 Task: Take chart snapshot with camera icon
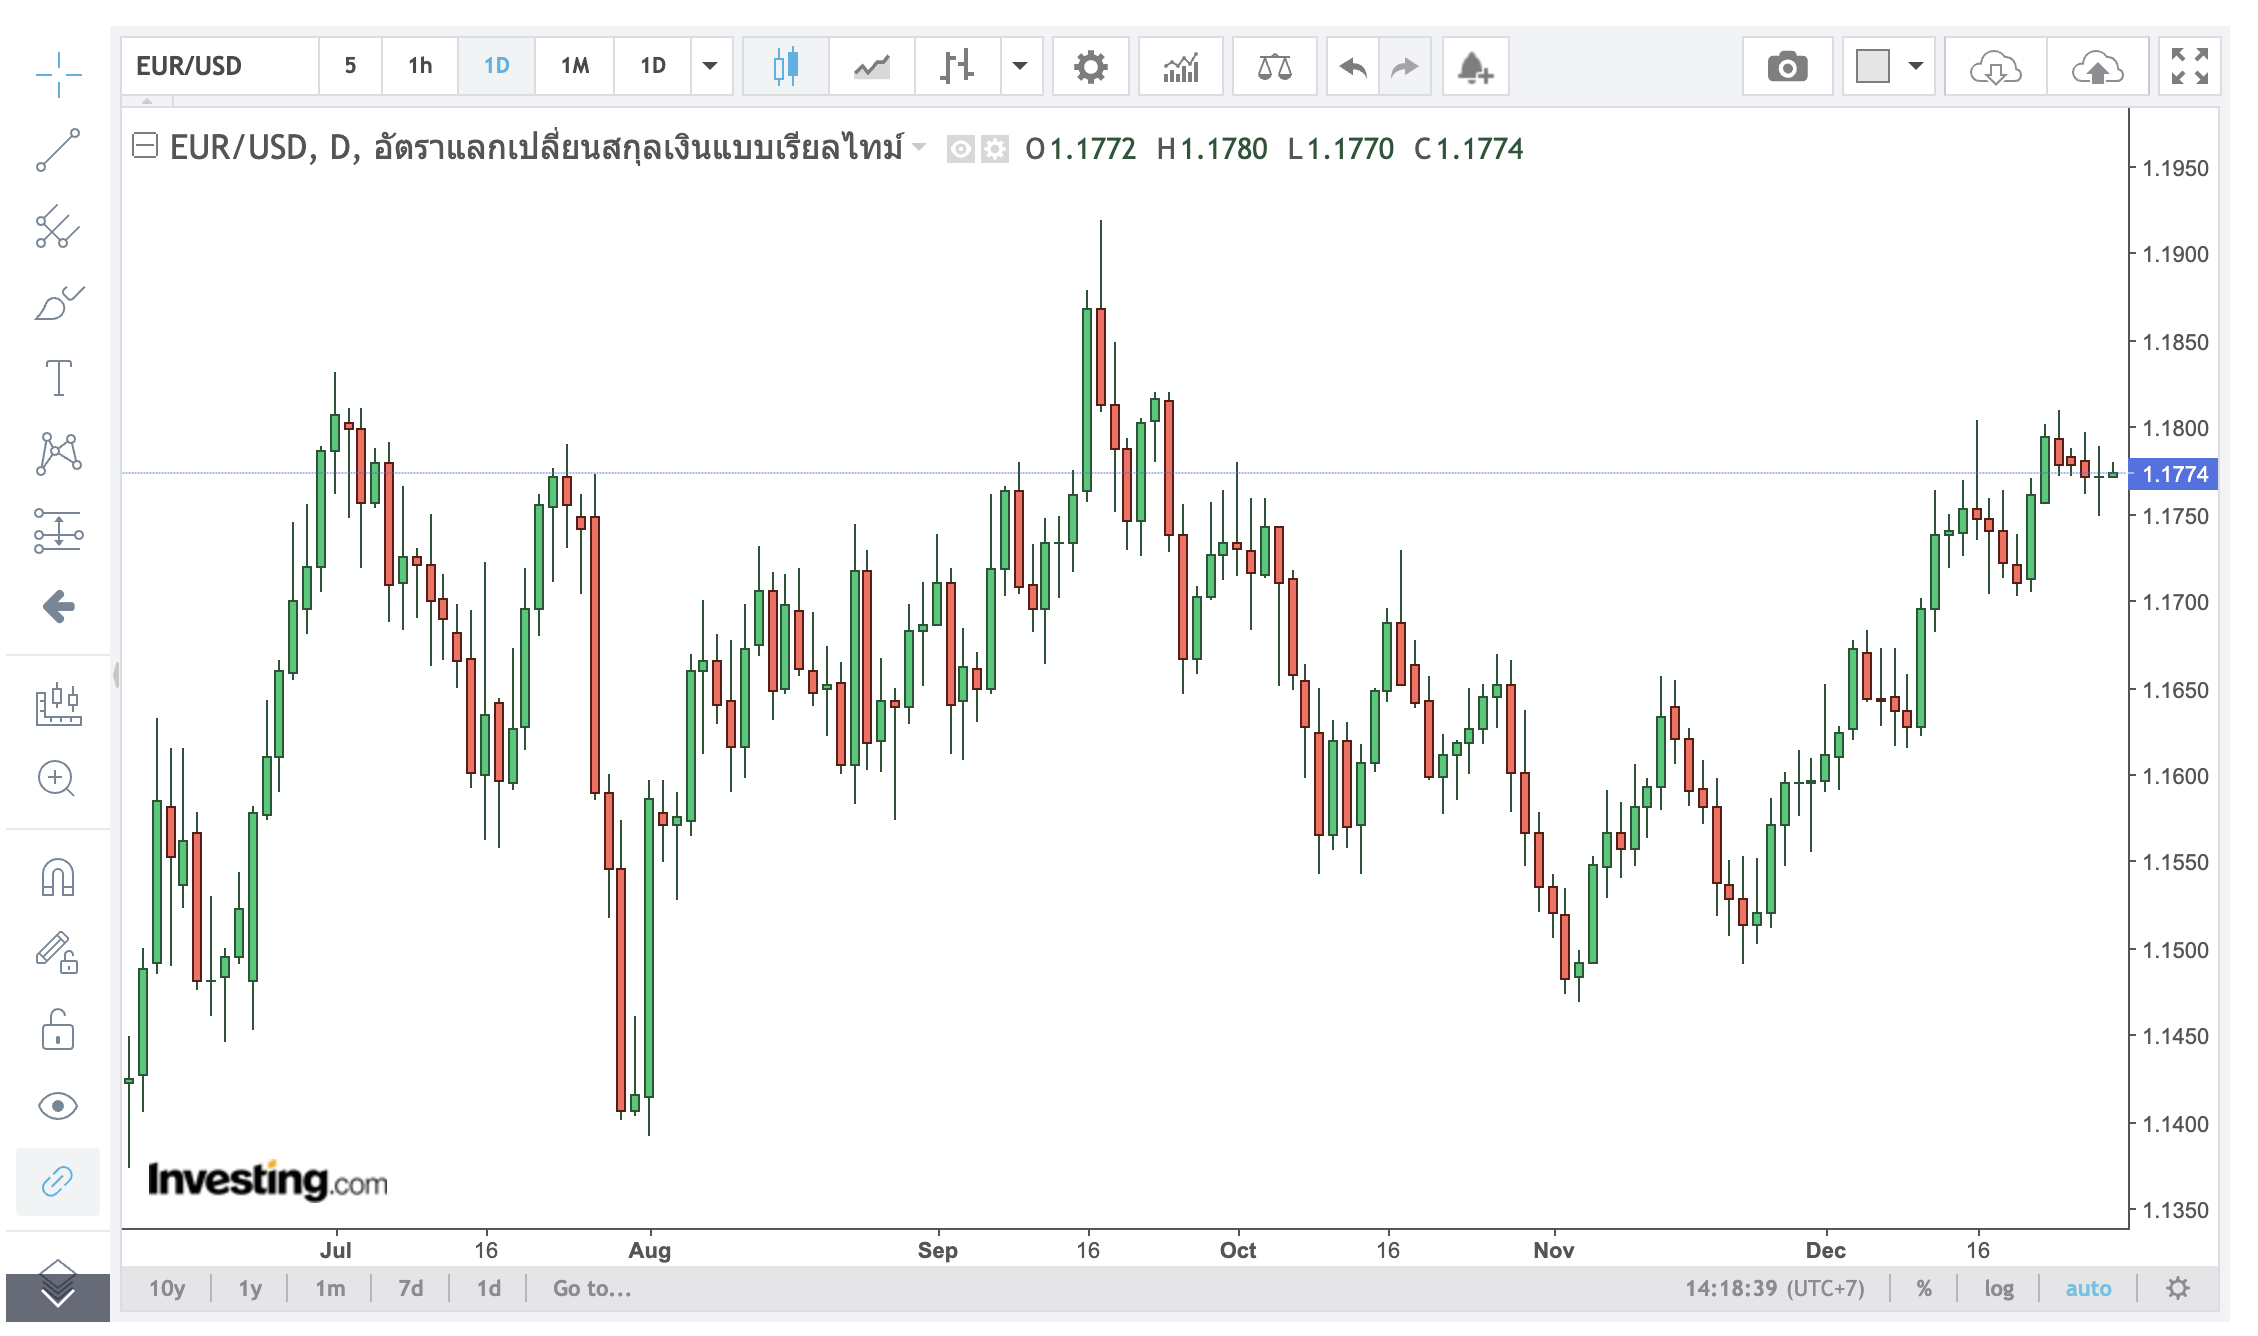point(1787,67)
